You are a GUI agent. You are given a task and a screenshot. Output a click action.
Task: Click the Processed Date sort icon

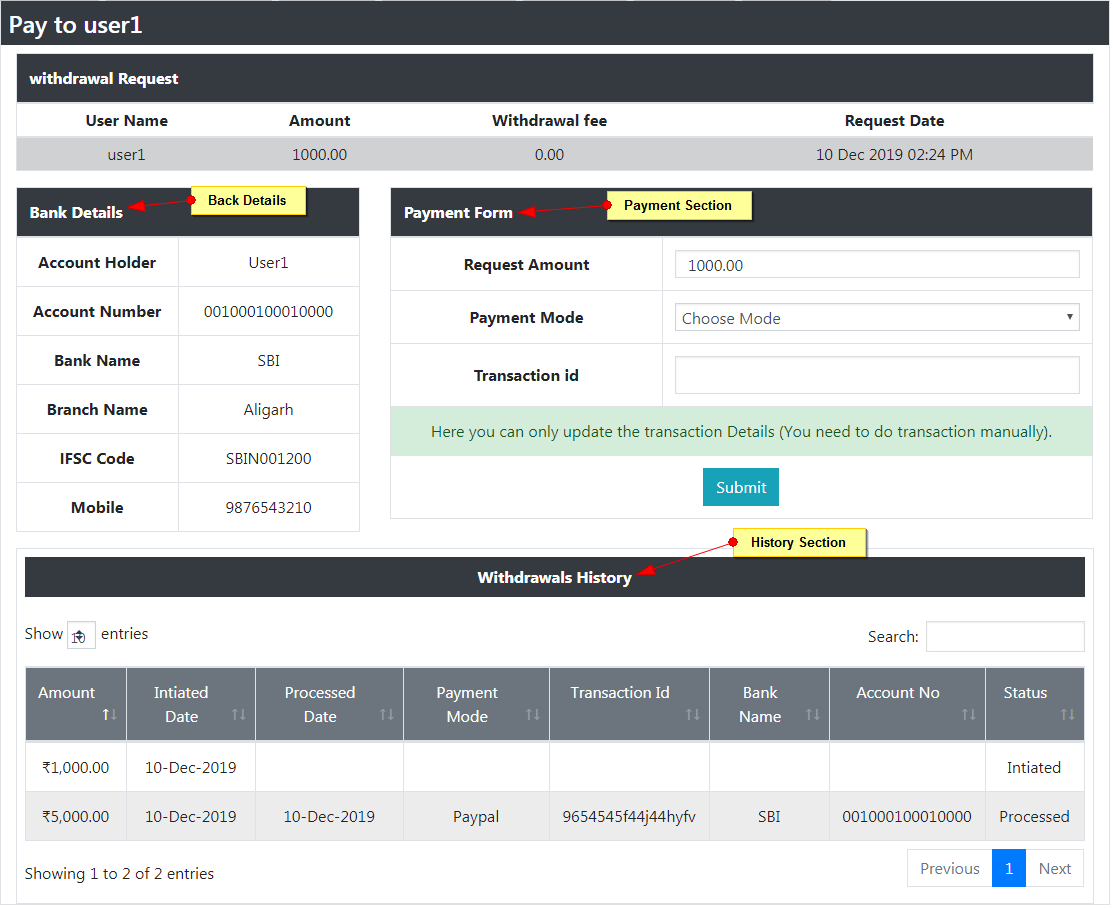click(x=386, y=716)
